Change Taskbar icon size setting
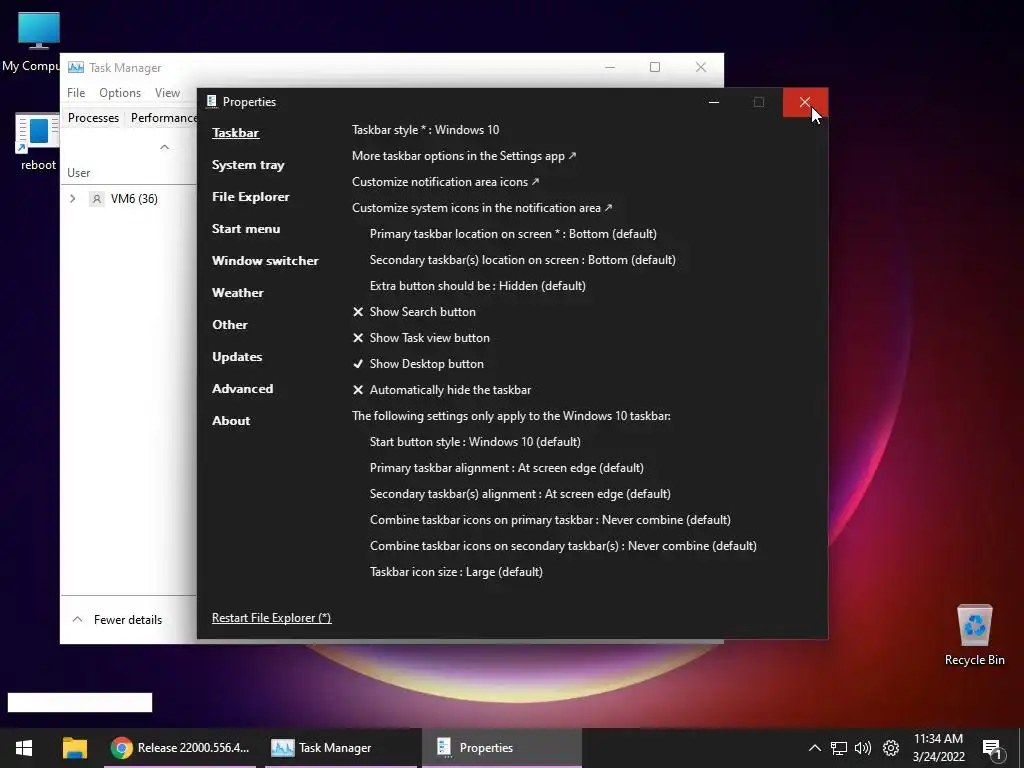The height and width of the screenshot is (768, 1024). pos(456,571)
